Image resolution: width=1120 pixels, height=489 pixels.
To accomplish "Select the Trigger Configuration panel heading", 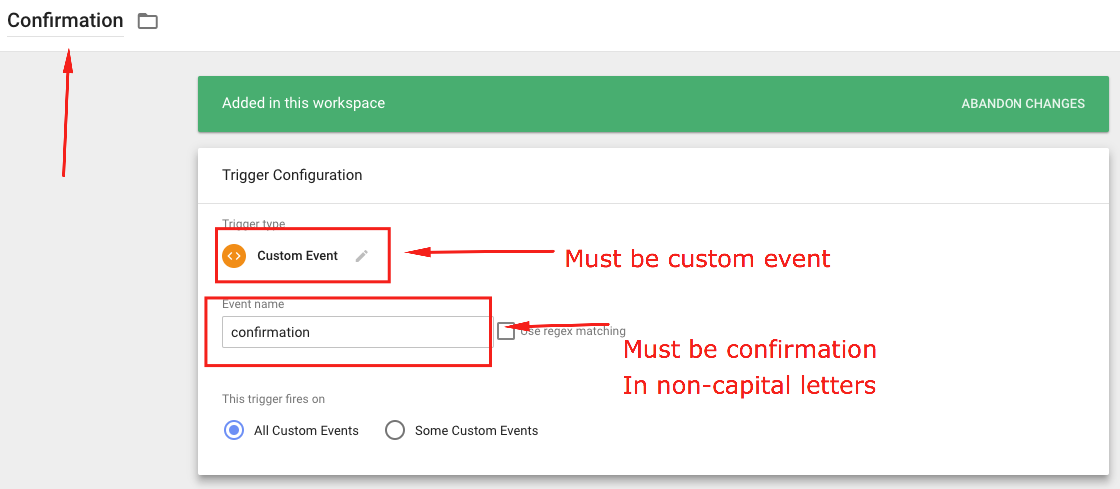I will [291, 175].
